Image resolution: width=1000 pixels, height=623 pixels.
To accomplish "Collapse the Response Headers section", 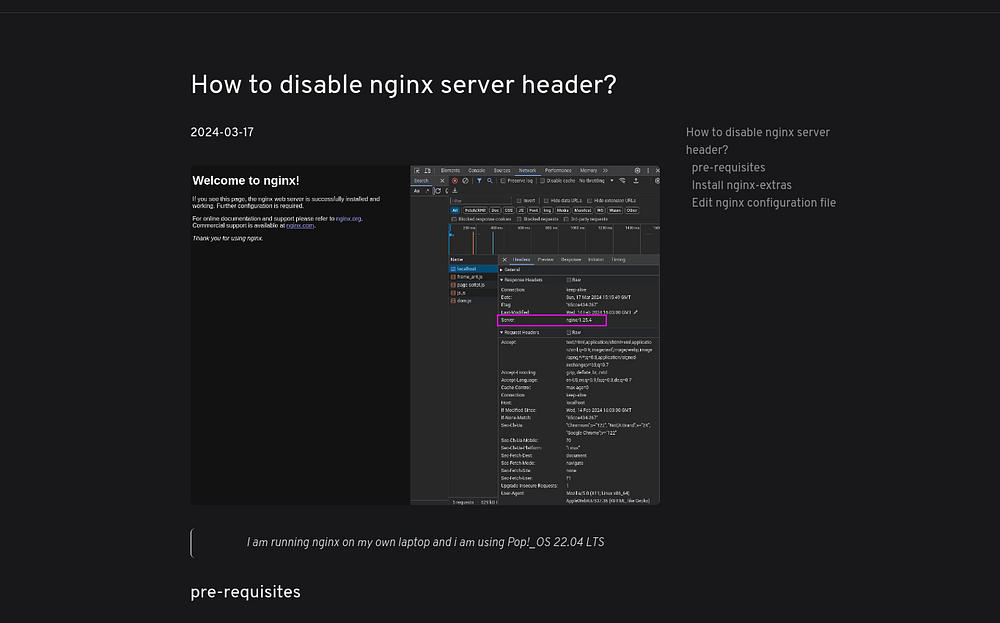I will click(501, 280).
